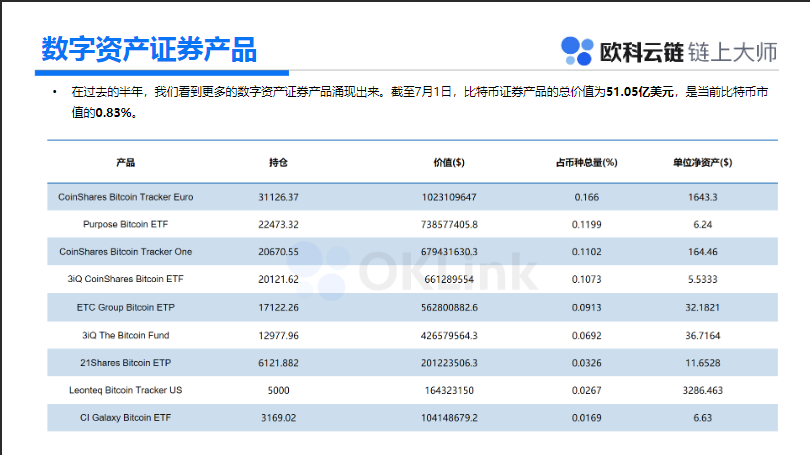Click the value cell 679431630.3
Screen dimensions: 810x455
[449, 252]
